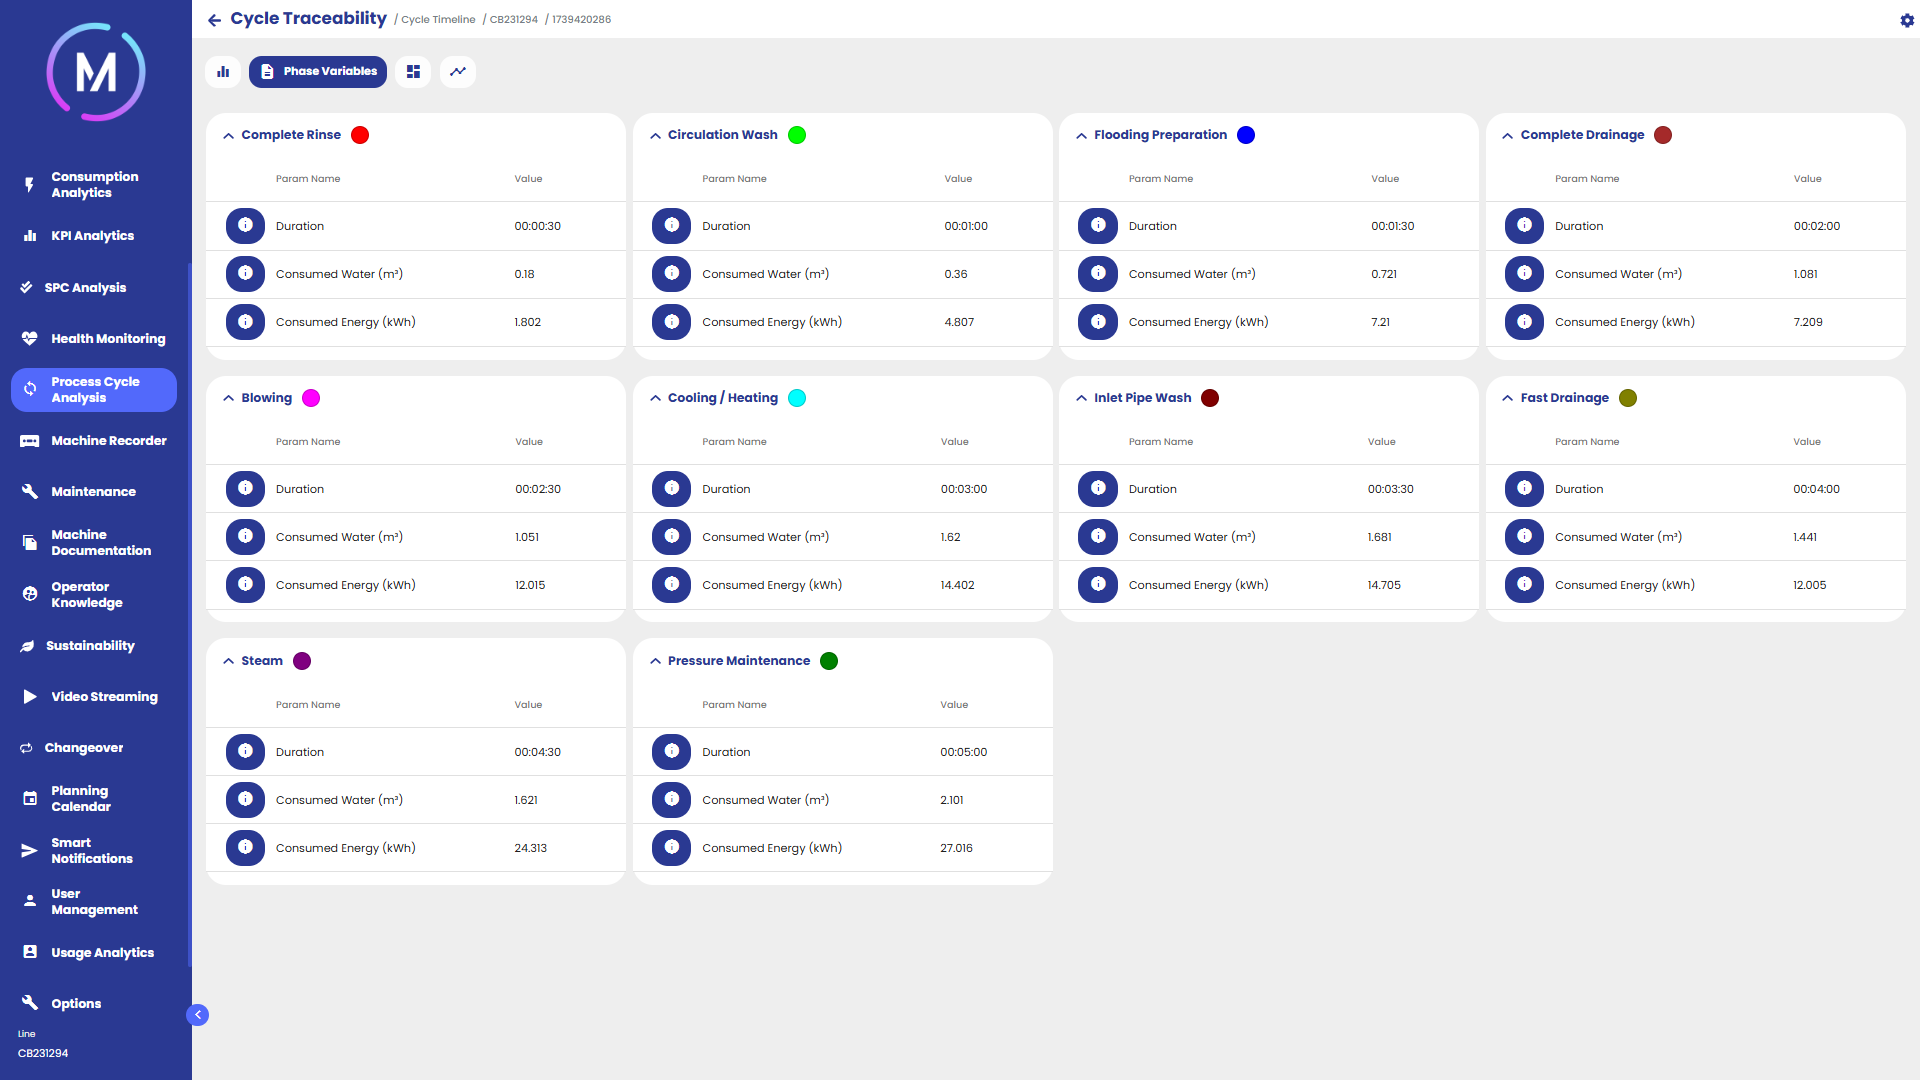Open the trend line chart icon
Screen dimensions: 1920x1080
(x=458, y=72)
